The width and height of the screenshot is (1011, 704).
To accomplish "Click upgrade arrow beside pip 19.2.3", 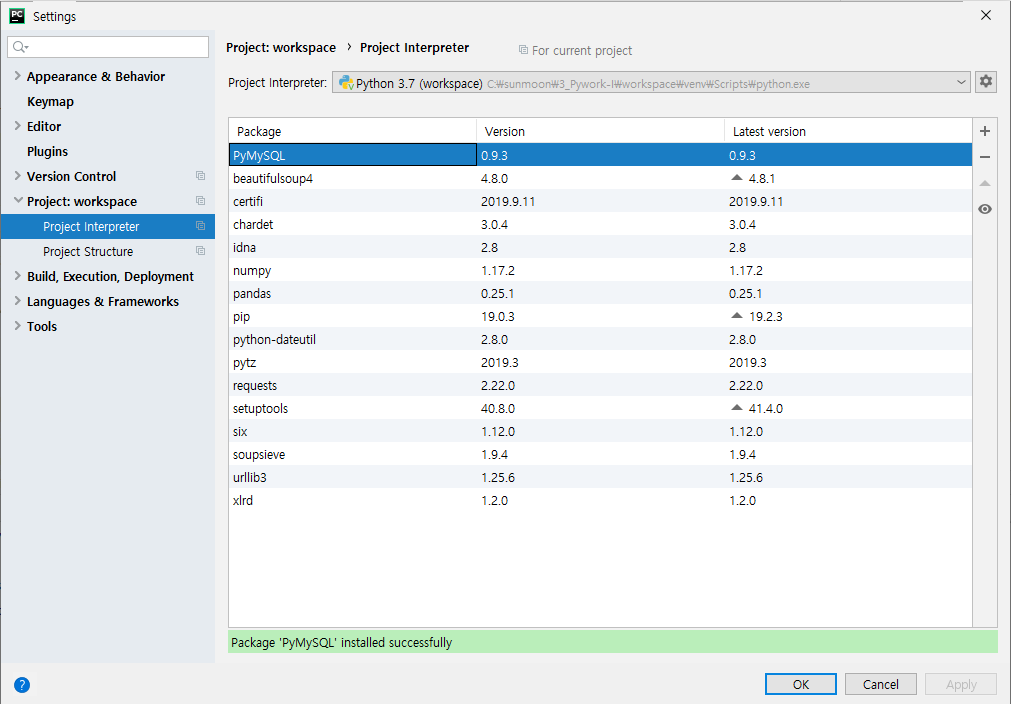I will pos(737,315).
